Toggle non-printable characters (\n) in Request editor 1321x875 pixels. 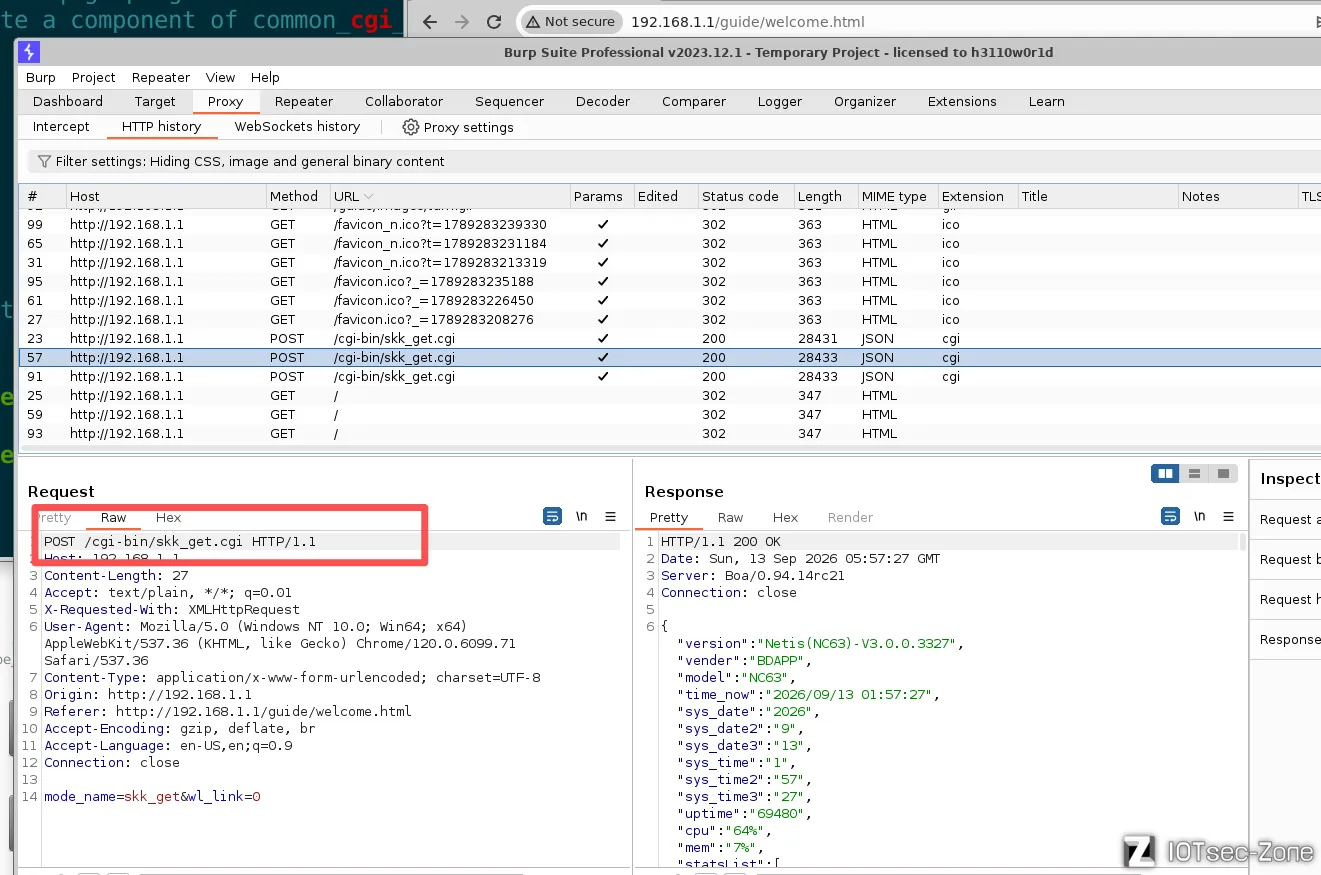582,517
